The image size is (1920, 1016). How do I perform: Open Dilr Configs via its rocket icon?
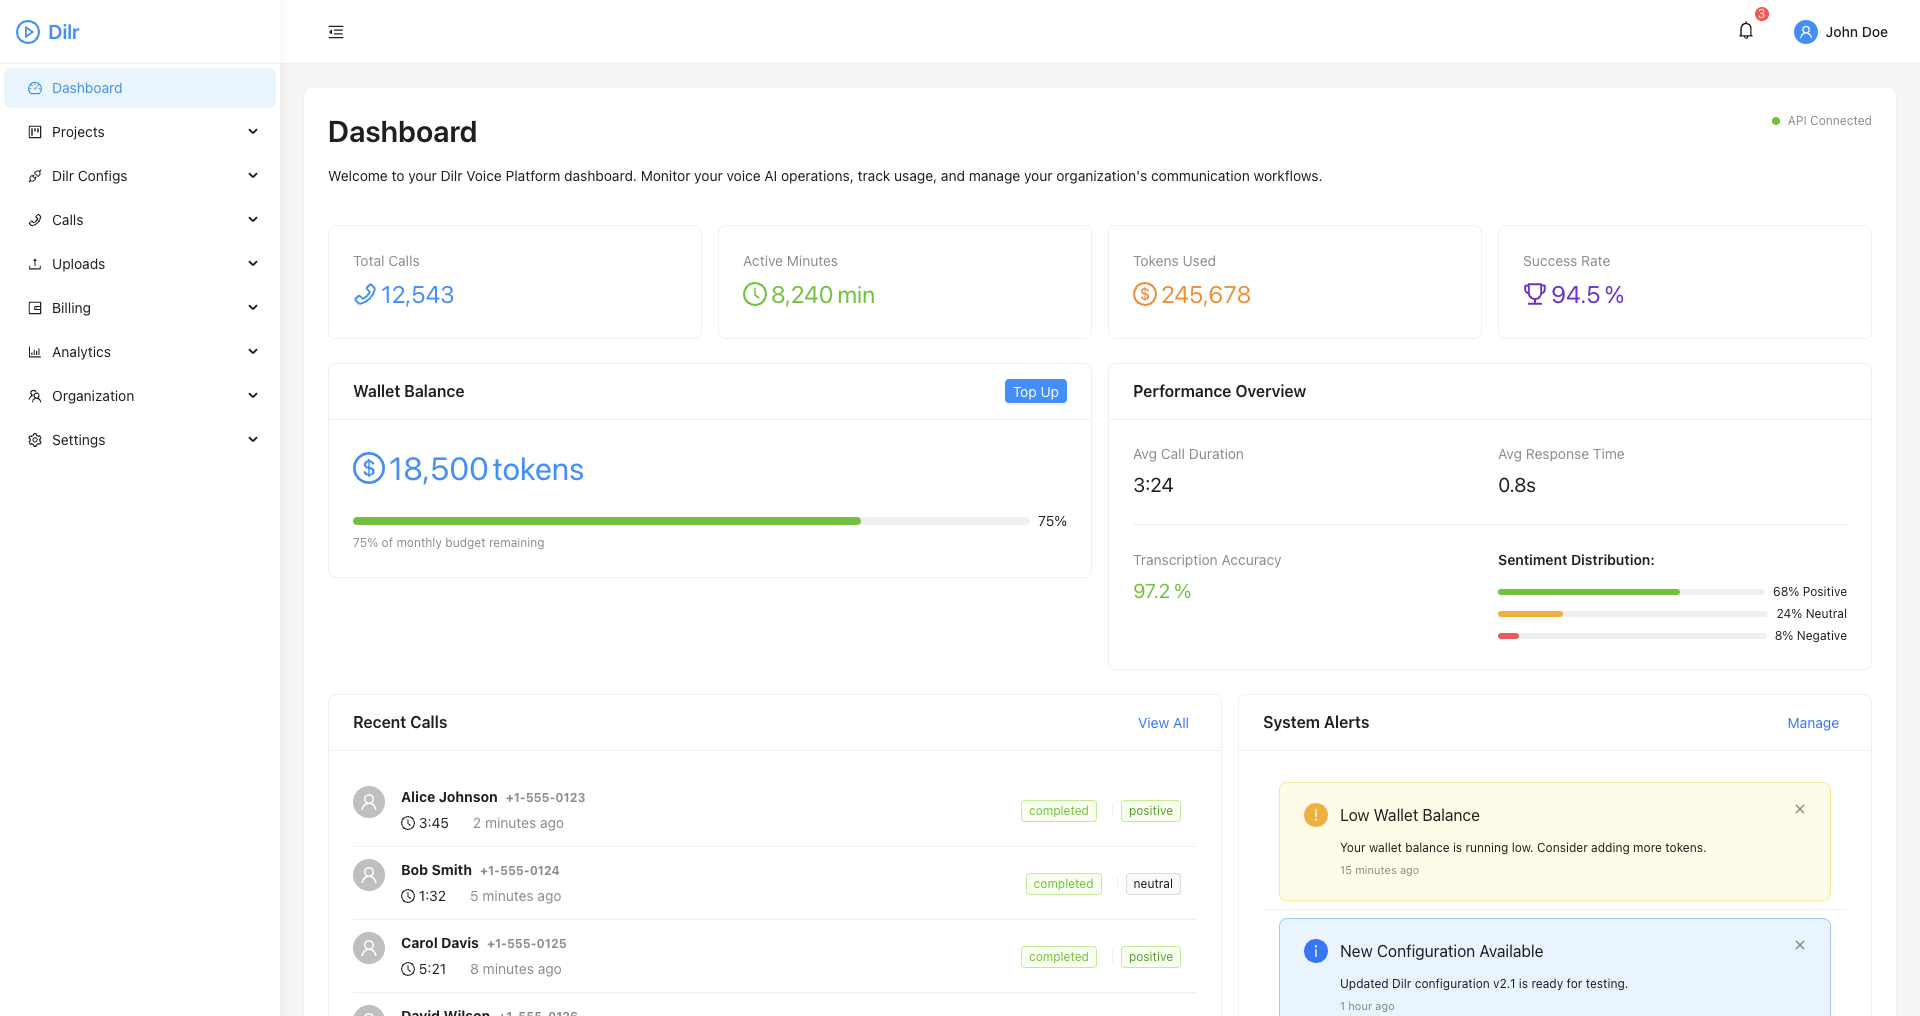tap(34, 175)
